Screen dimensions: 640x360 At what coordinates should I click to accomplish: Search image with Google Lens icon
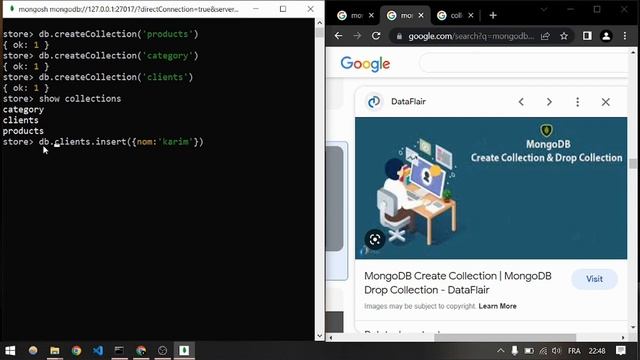375,239
